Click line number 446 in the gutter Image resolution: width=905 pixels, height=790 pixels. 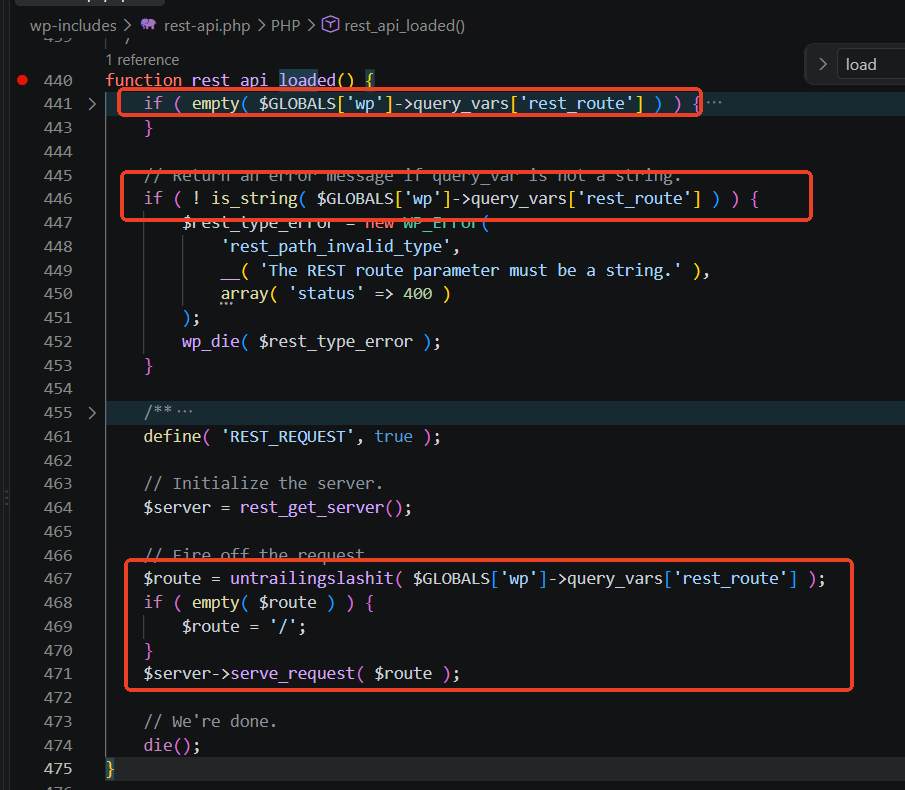[x=58, y=199]
